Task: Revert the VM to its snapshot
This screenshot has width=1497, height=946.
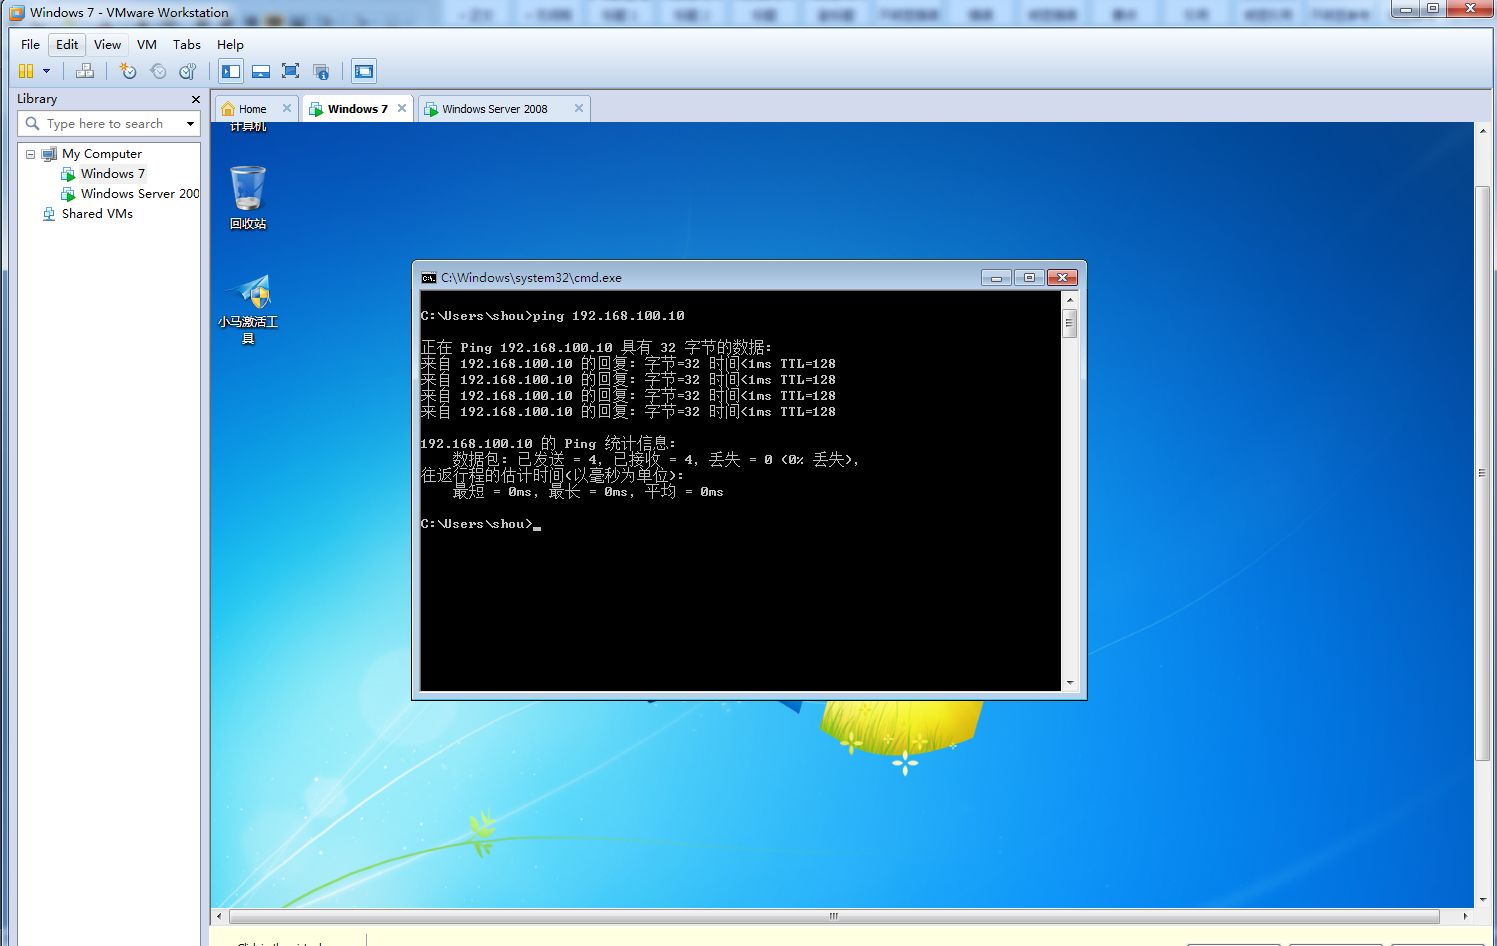Action: click(x=158, y=71)
